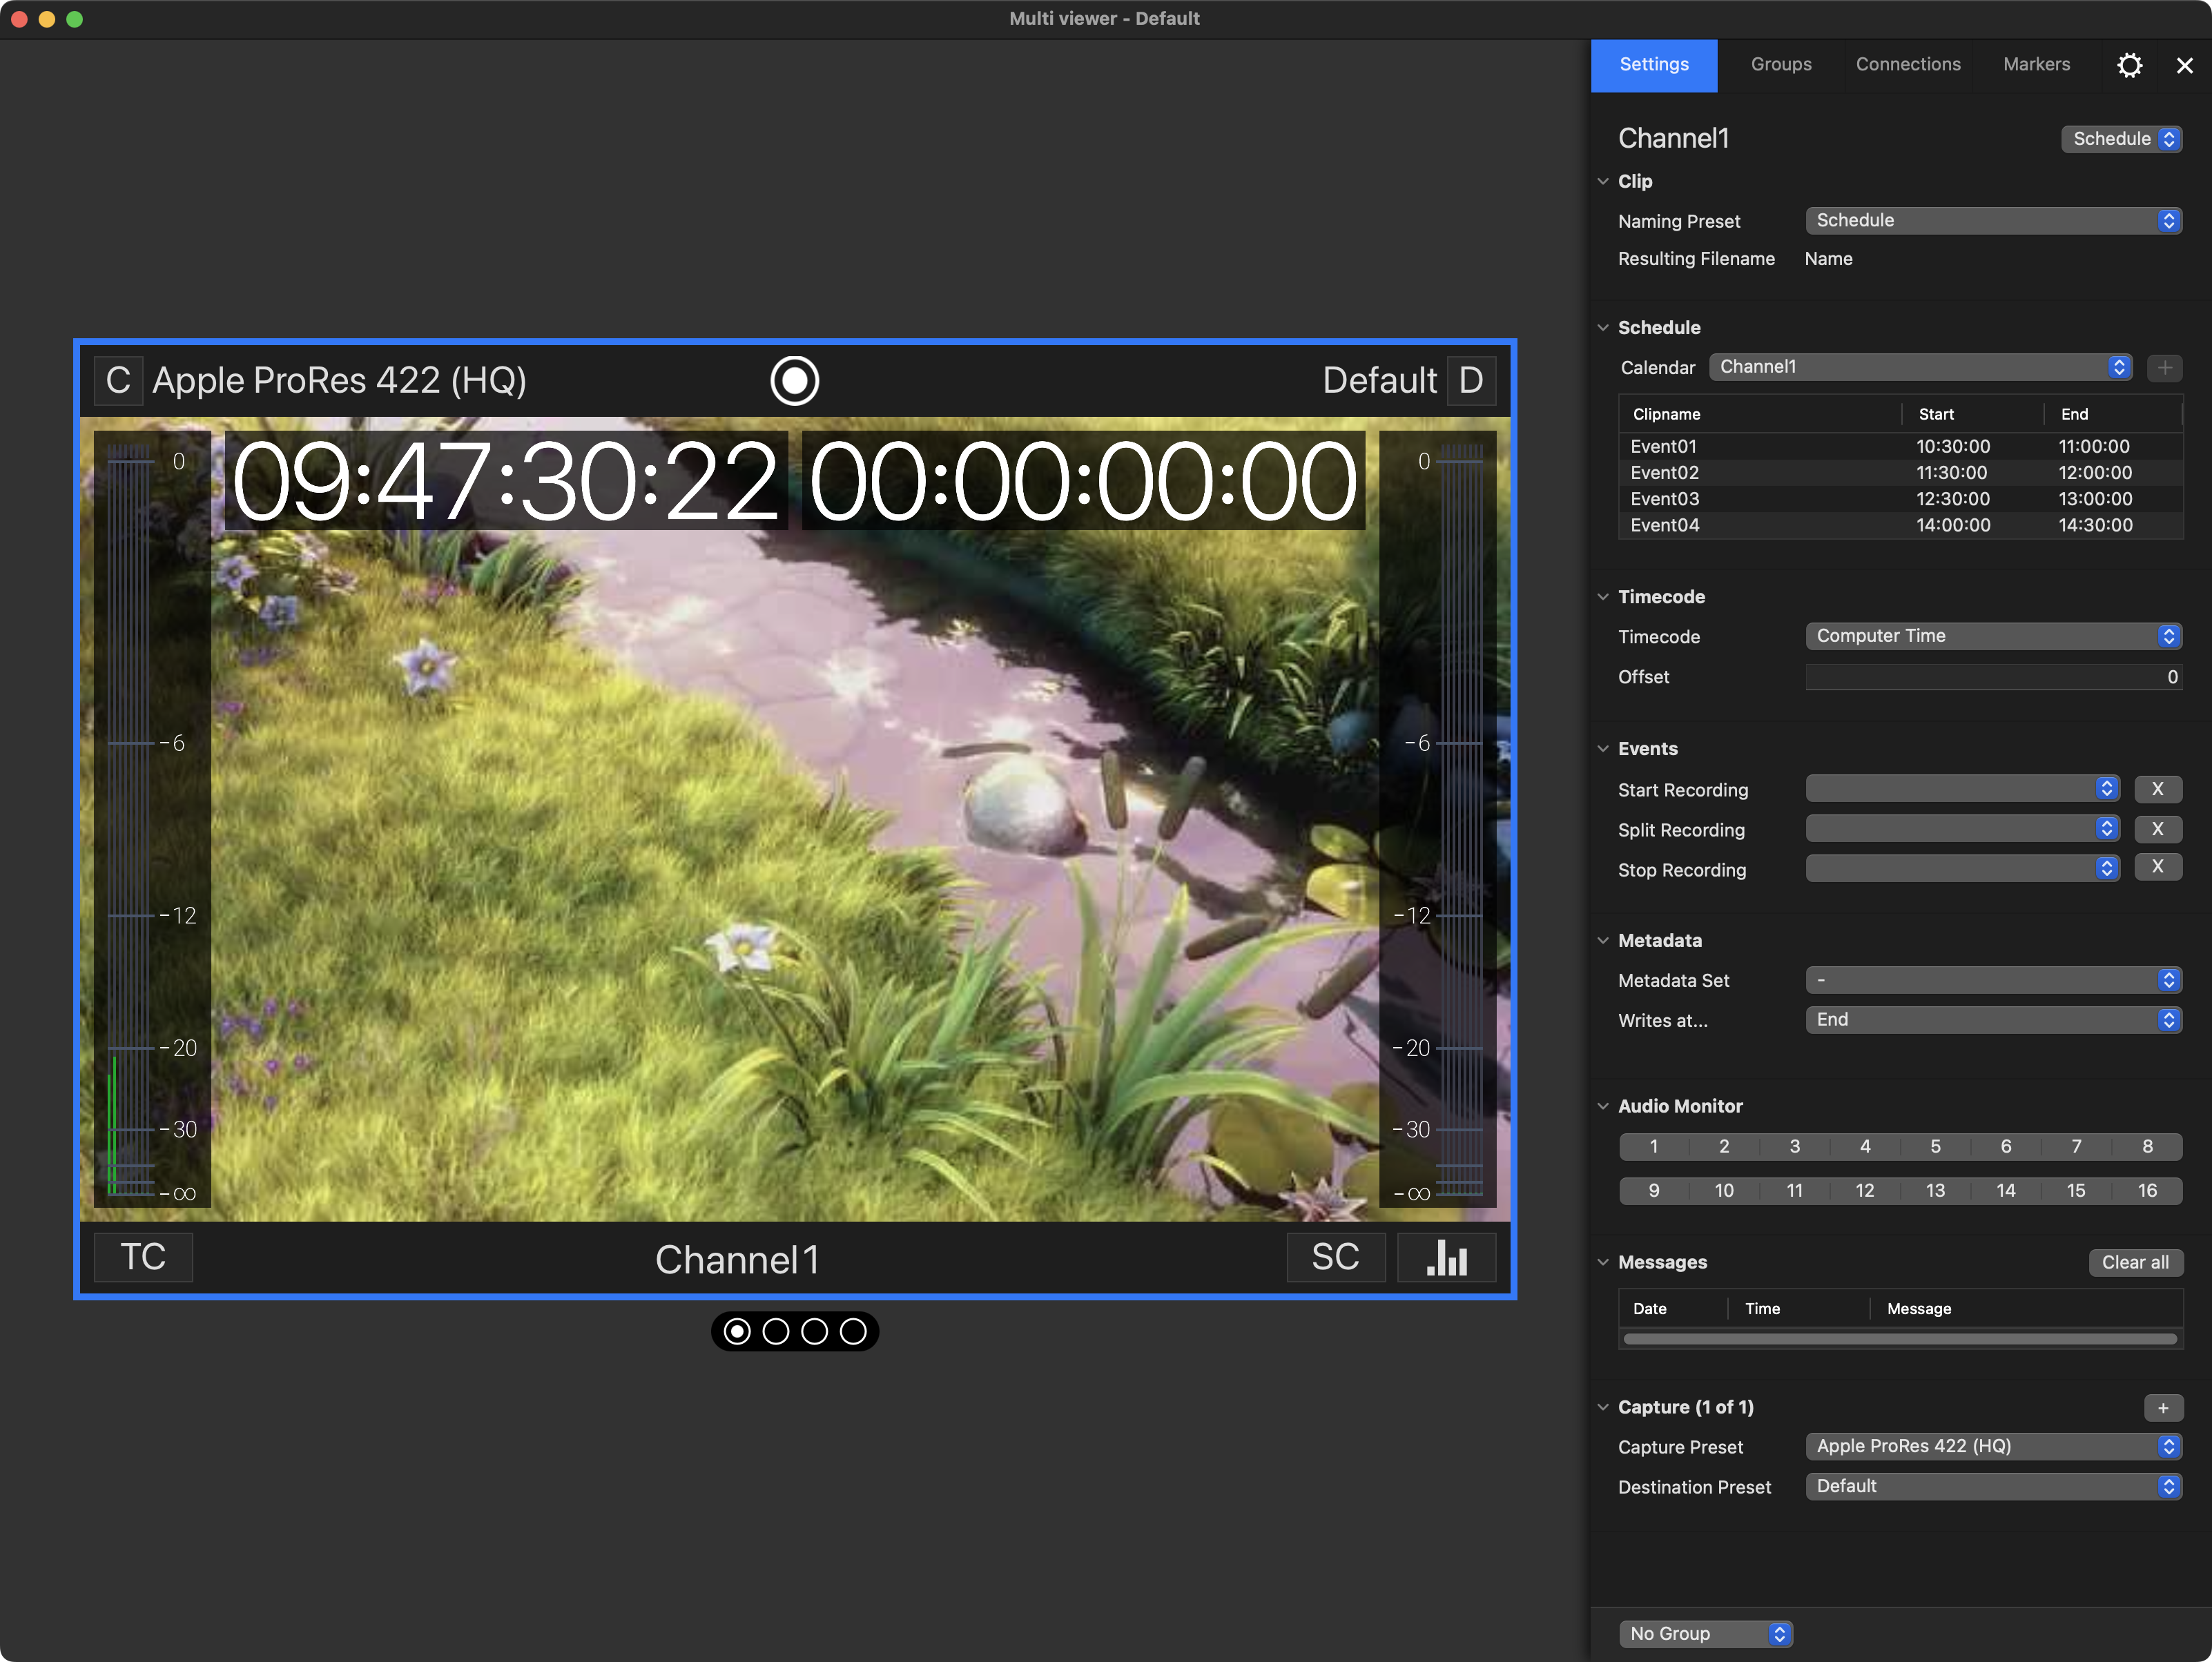Switch to the Markers tab
The height and width of the screenshot is (1662, 2212).
click(2036, 65)
